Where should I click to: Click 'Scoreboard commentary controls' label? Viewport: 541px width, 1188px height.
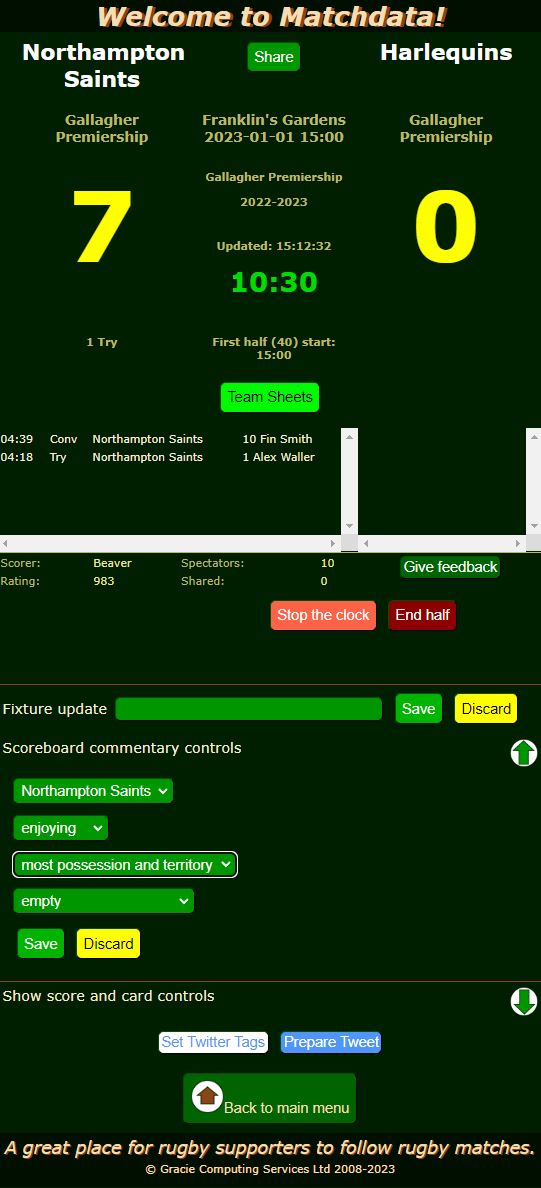(x=122, y=748)
